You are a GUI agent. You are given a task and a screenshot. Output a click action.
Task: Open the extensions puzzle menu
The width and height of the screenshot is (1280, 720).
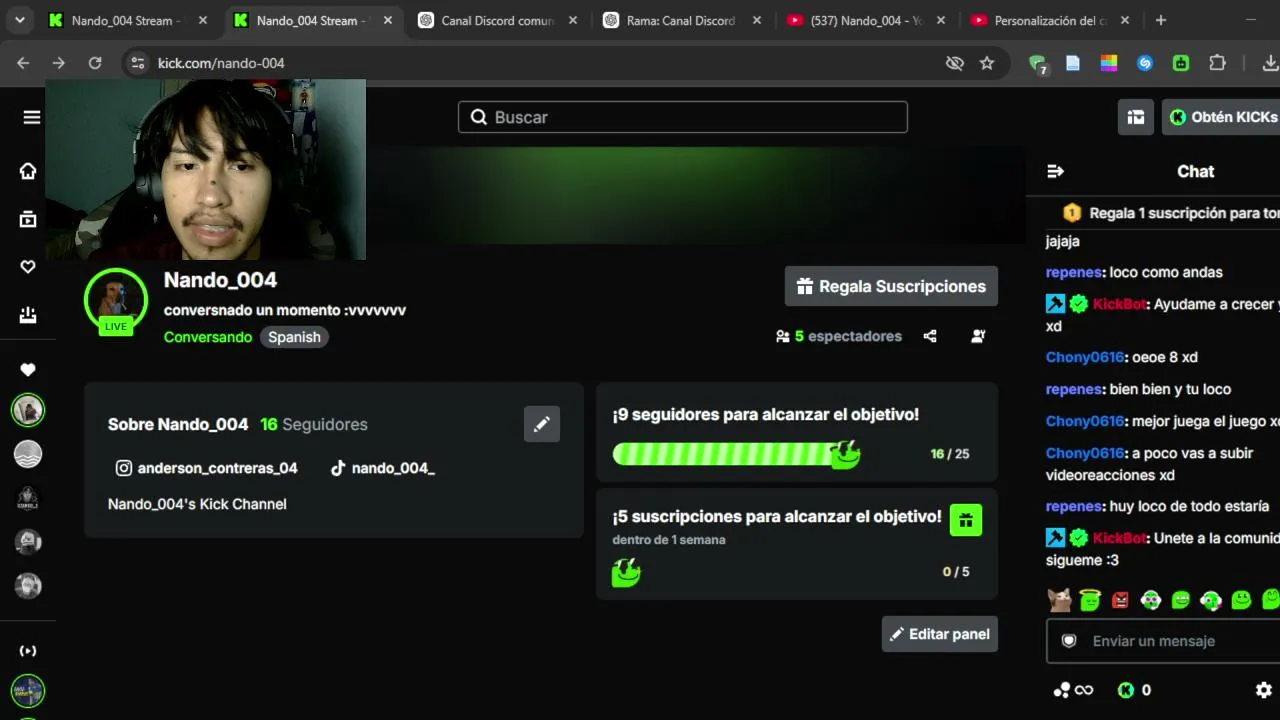coord(1217,63)
